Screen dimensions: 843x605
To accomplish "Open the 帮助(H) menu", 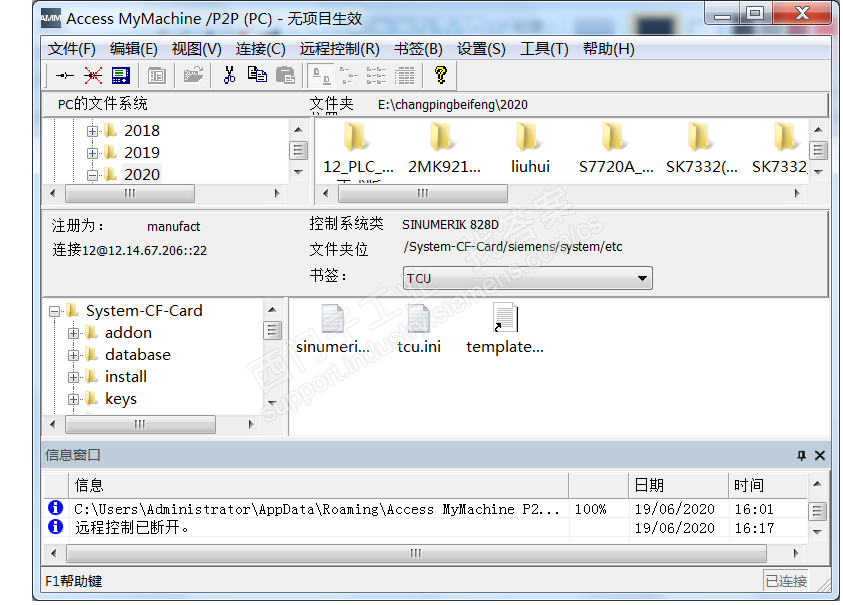I will click(608, 49).
